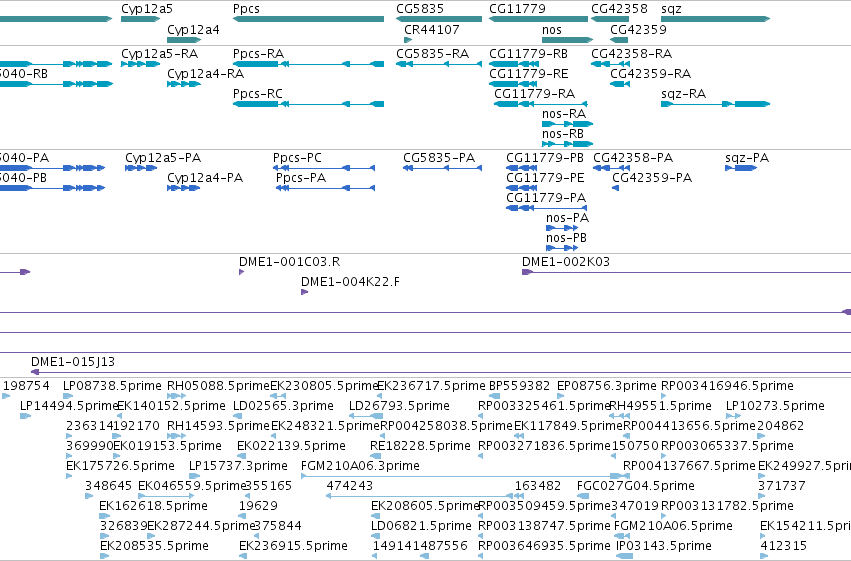Image resolution: width=851 pixels, height=561 pixels.
Task: Open the CG11779-RE transcript
Action: tap(513, 84)
